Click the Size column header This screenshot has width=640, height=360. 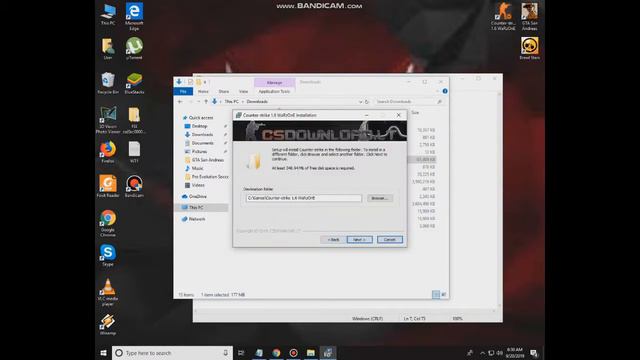pyautogui.click(x=416, y=113)
